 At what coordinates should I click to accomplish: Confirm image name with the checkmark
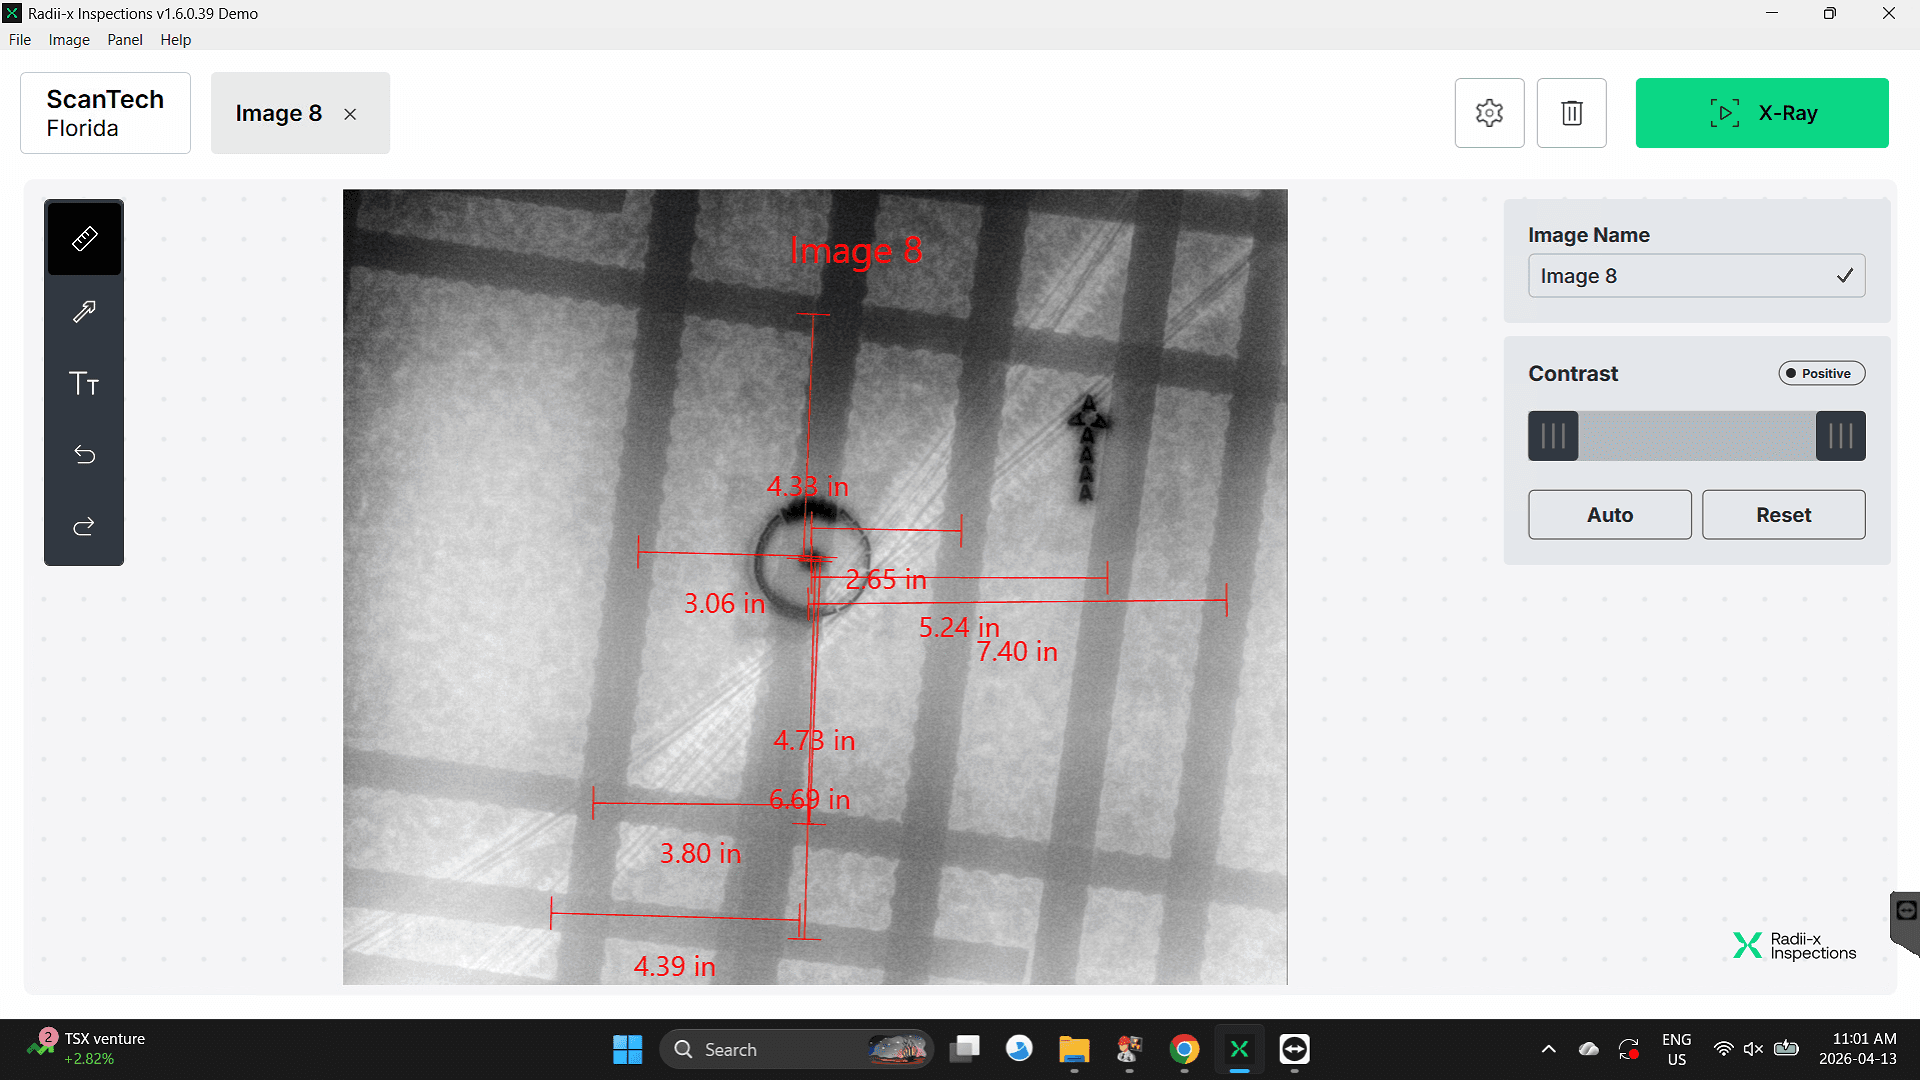[1844, 276]
